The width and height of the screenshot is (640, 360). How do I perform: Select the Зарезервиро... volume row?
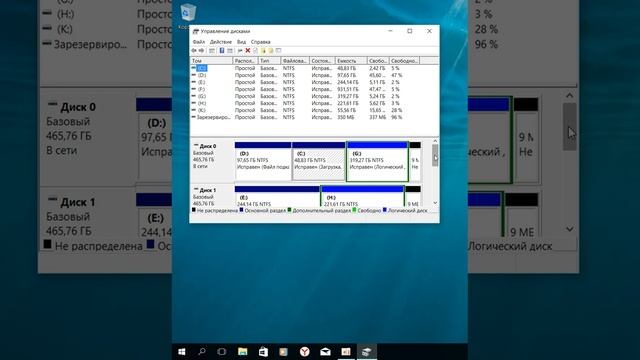click(x=213, y=117)
